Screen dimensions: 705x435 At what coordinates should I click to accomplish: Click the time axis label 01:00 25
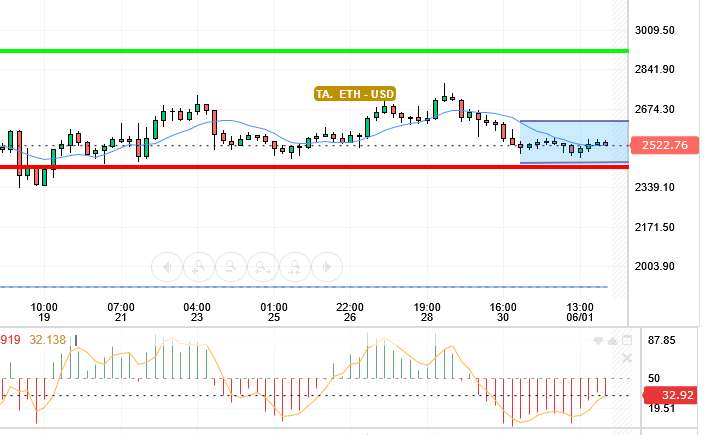point(274,312)
